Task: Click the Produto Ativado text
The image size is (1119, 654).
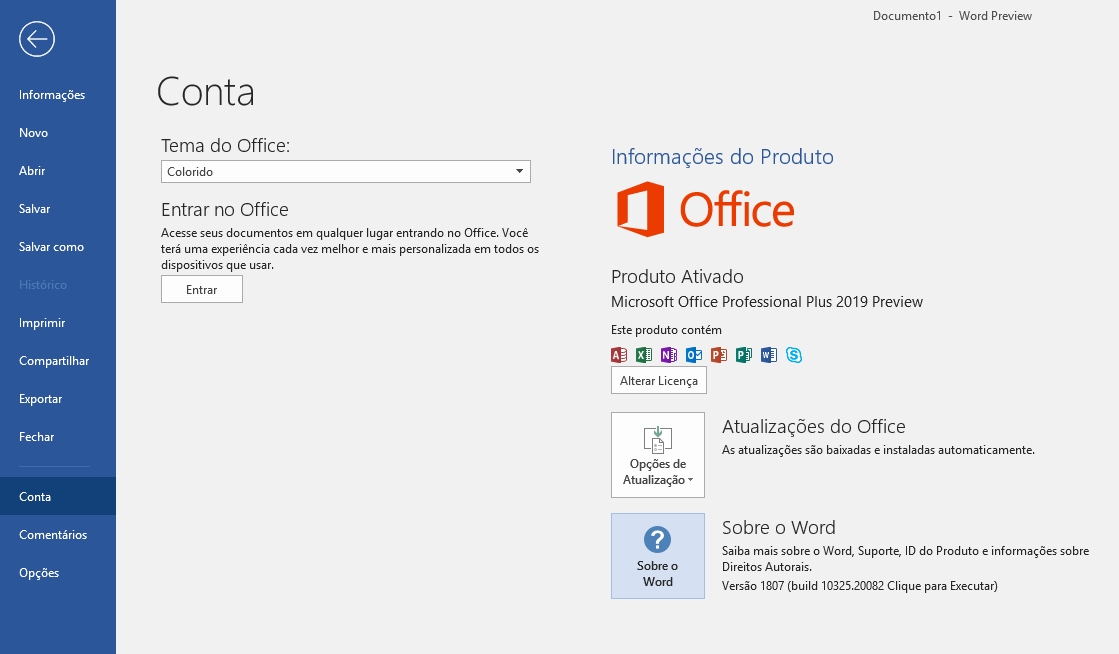Action: click(x=677, y=276)
